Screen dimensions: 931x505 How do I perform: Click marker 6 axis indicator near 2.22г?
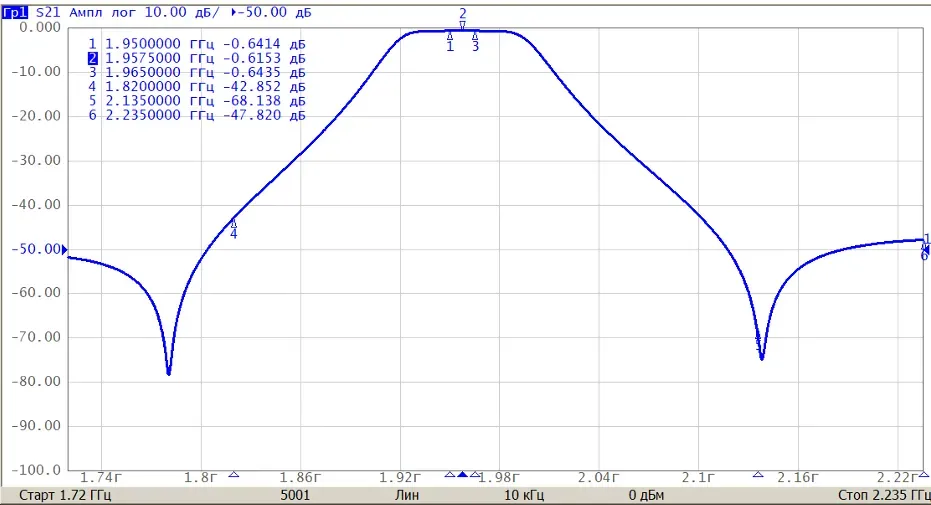(x=924, y=474)
